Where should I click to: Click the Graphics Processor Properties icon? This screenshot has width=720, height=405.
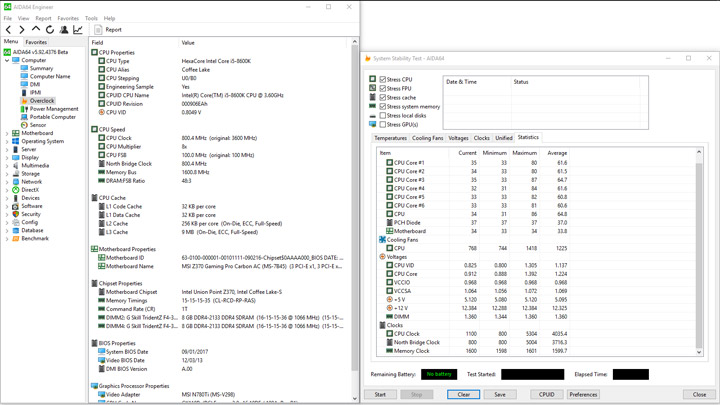click(94, 386)
